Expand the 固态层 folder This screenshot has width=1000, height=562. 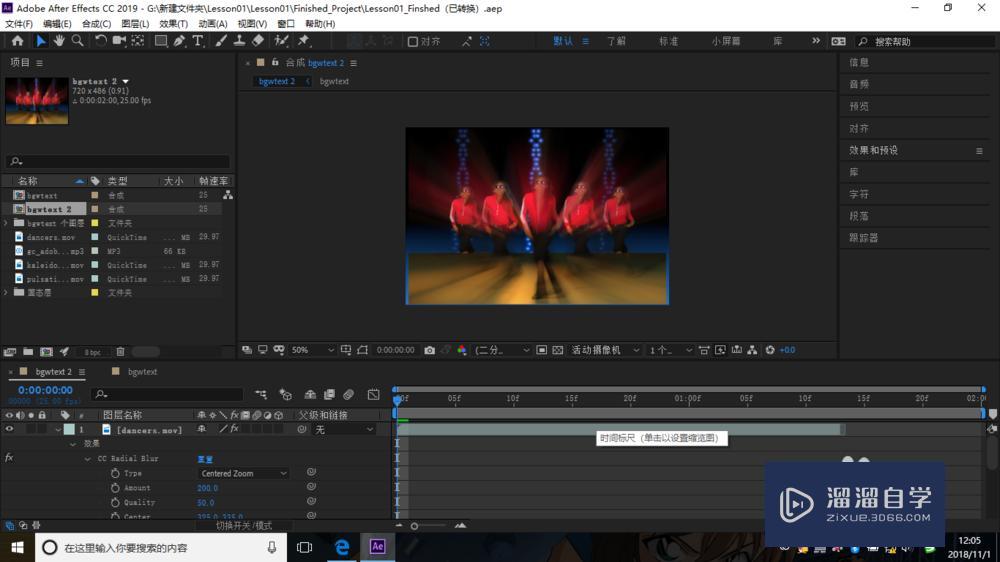click(6, 293)
